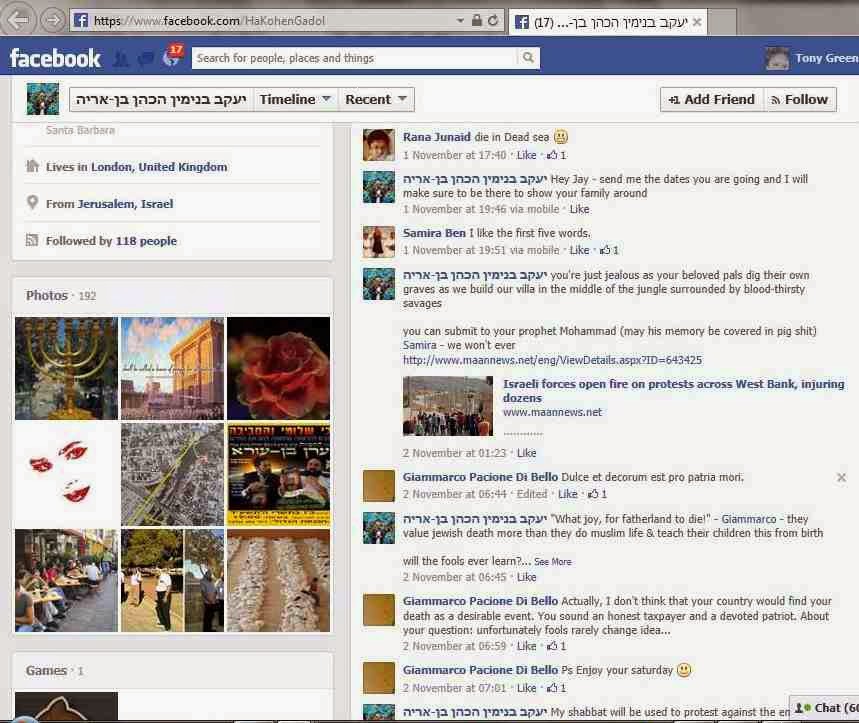
Task: Click Tony Green's small avatar in header
Action: tap(777, 58)
